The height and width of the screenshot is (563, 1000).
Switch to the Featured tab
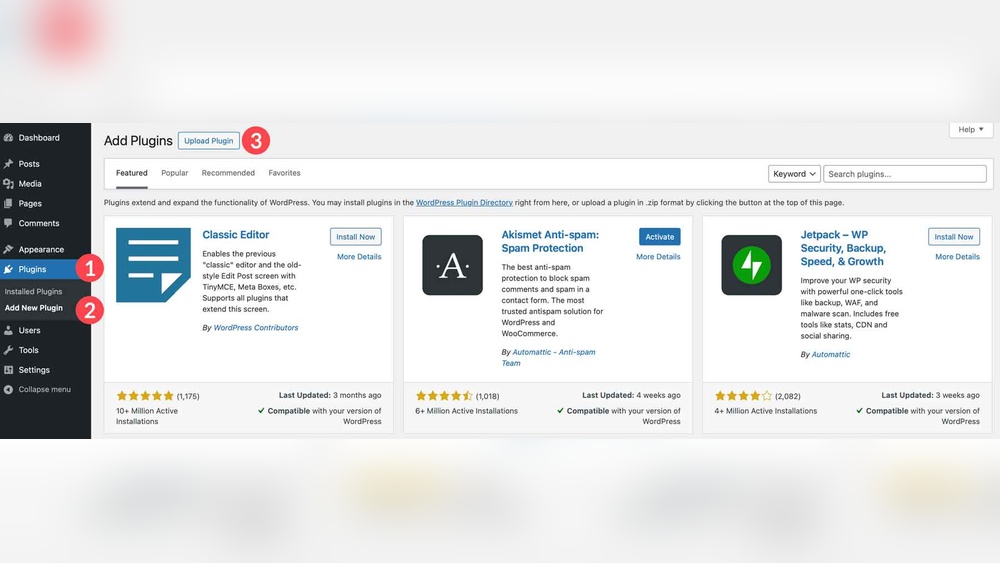pyautogui.click(x=131, y=173)
